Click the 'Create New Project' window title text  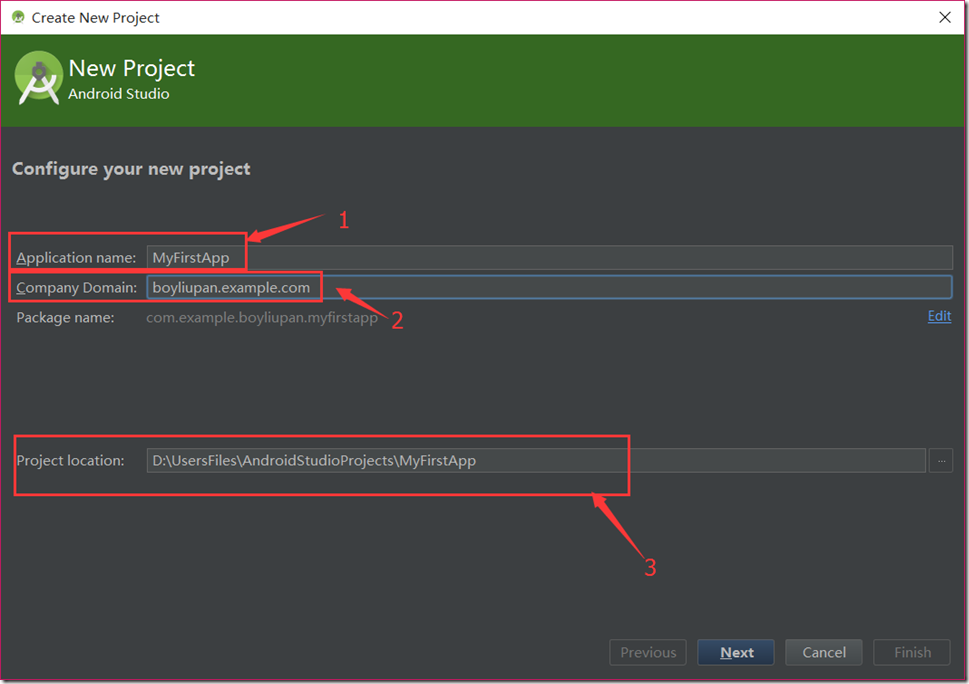[95, 17]
